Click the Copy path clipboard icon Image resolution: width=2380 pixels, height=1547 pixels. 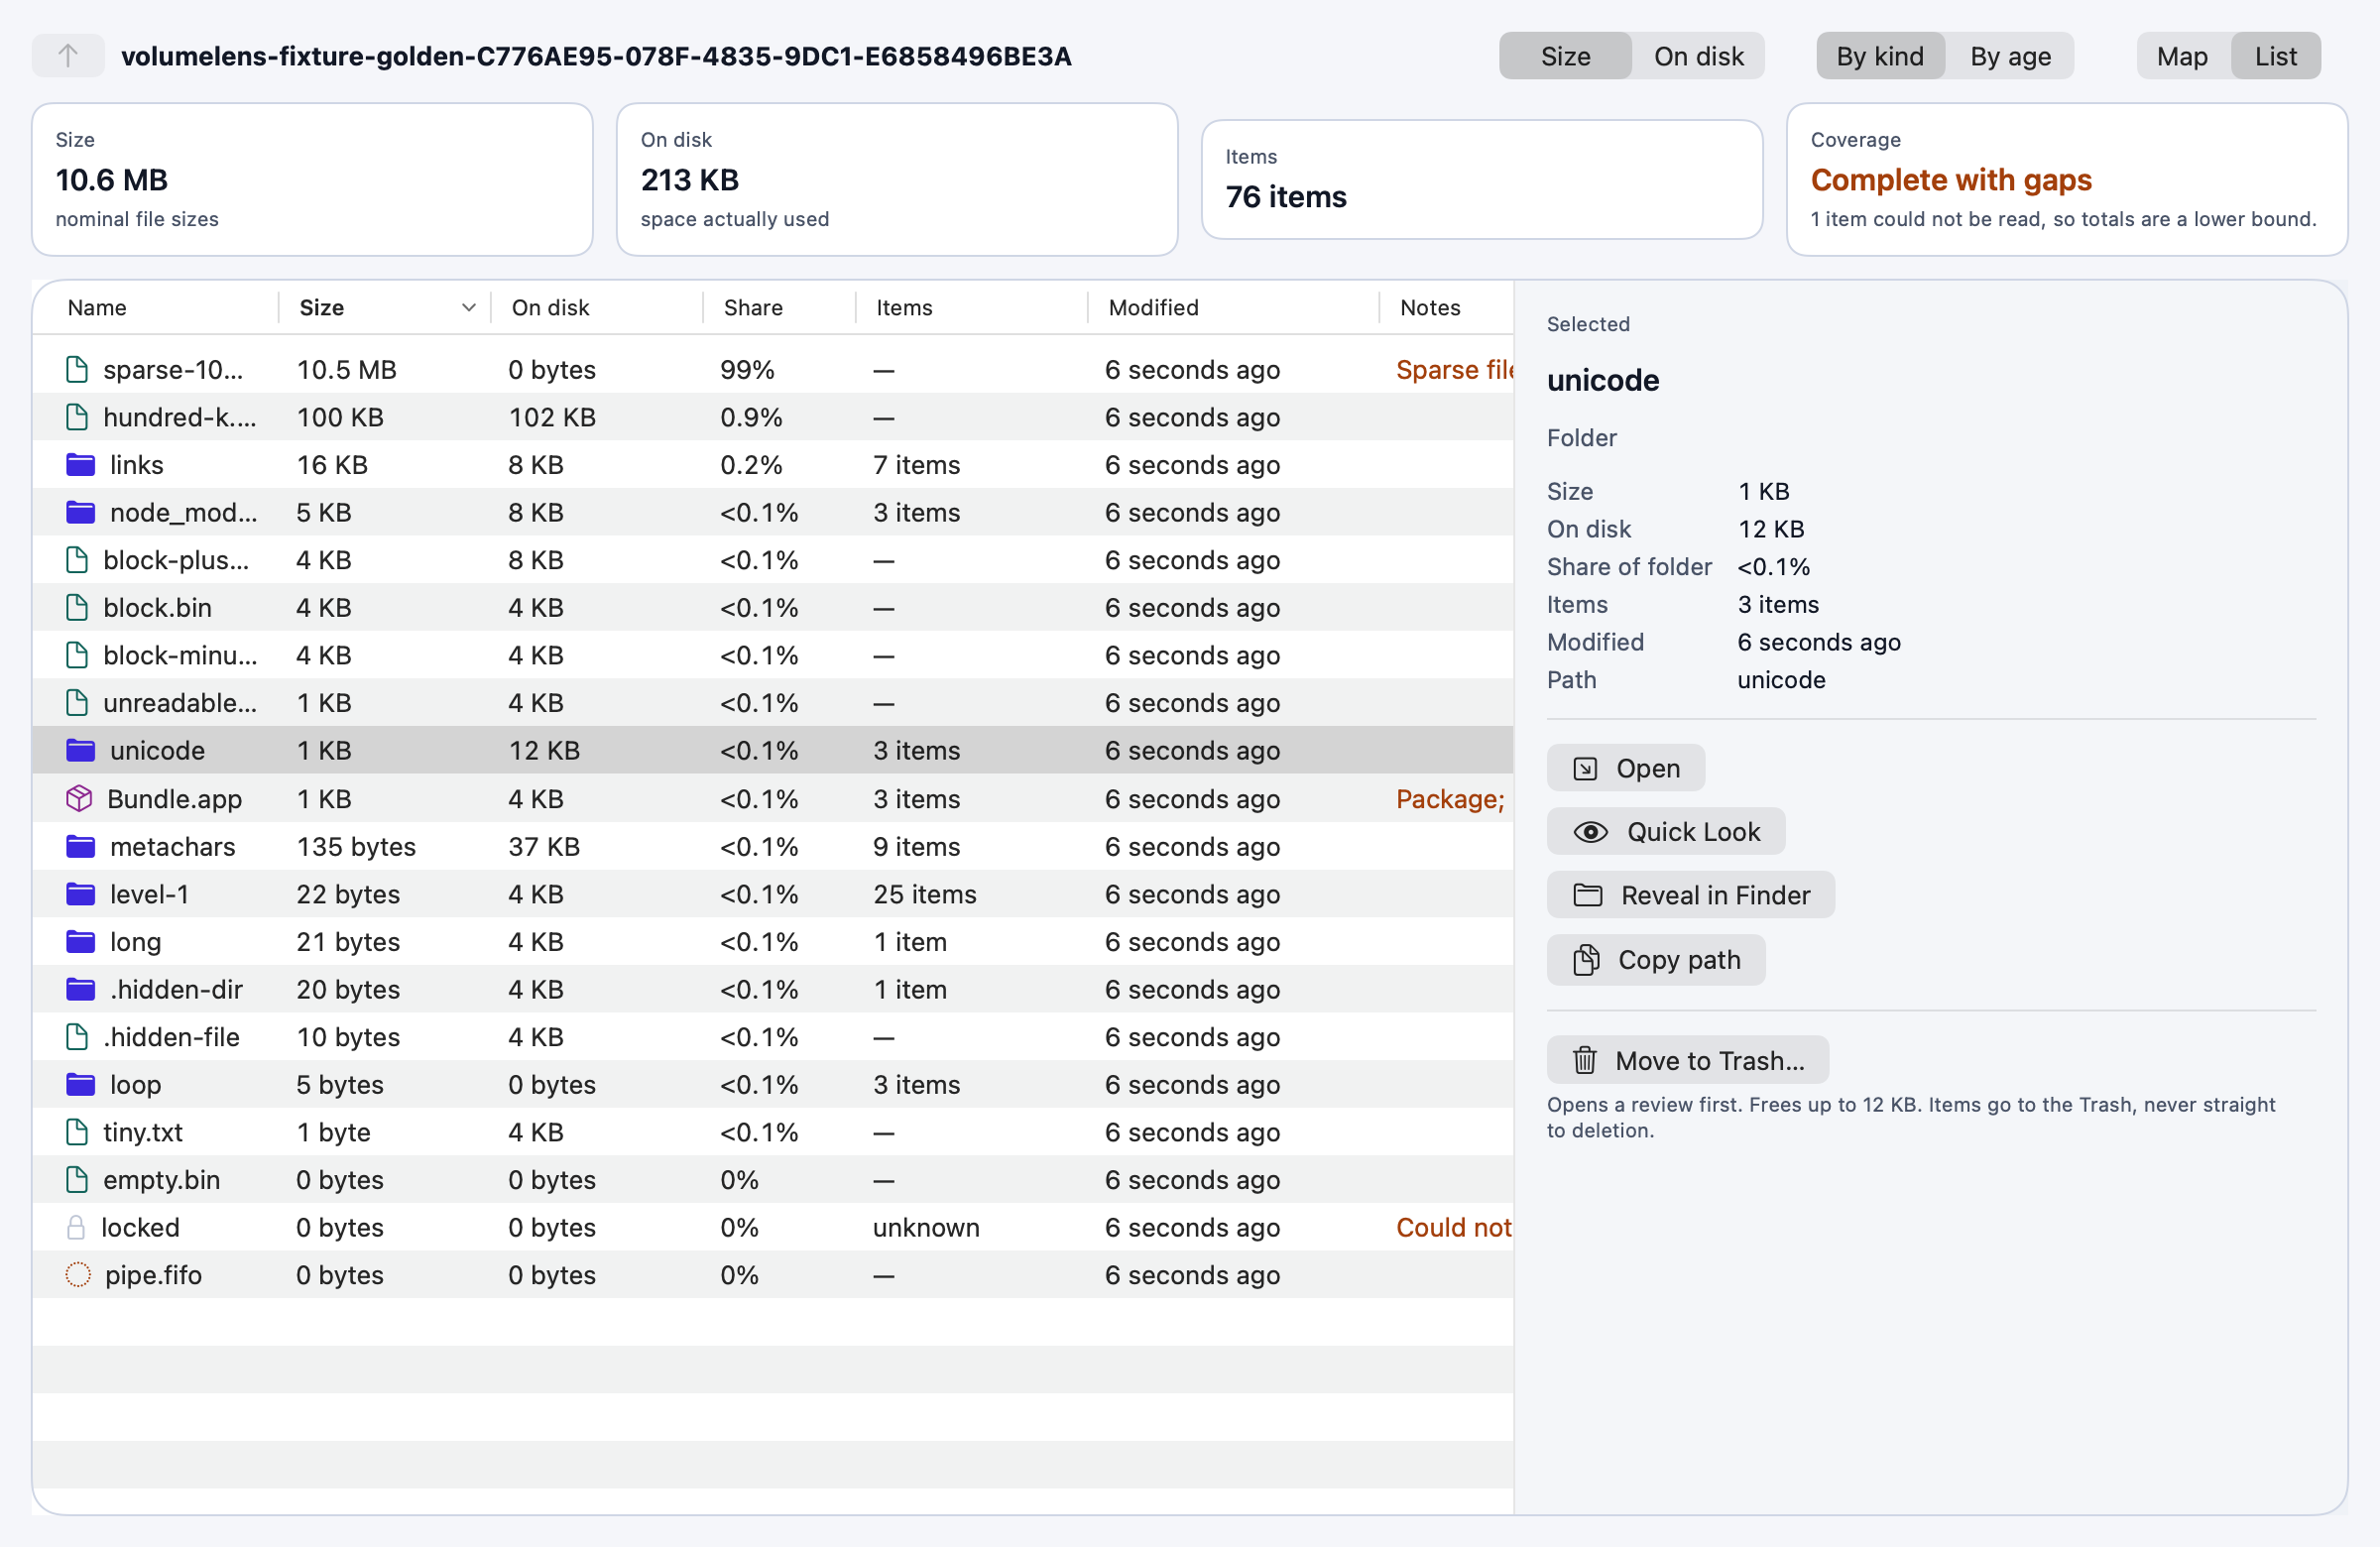[x=1586, y=960]
